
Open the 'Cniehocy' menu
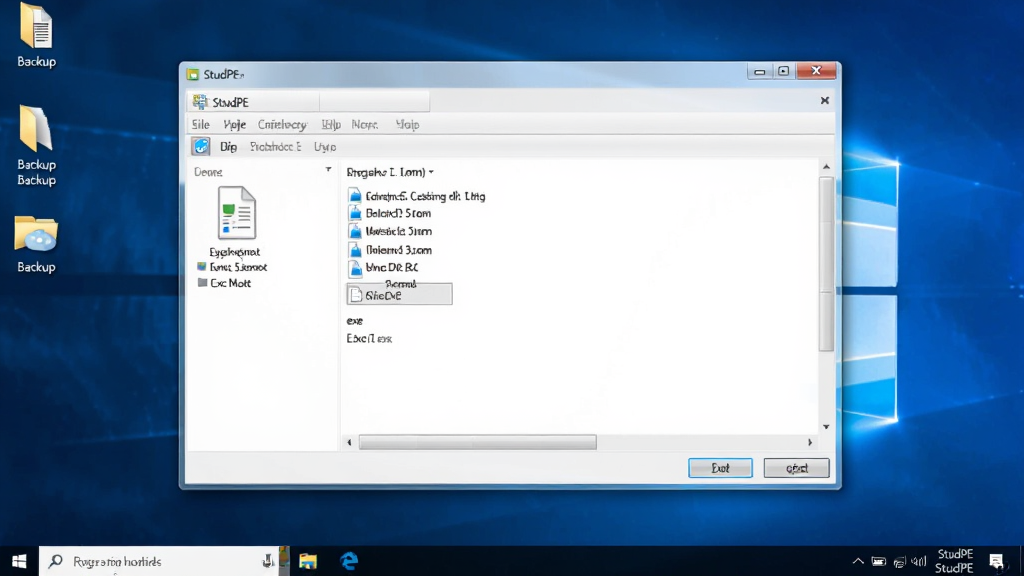(282, 124)
